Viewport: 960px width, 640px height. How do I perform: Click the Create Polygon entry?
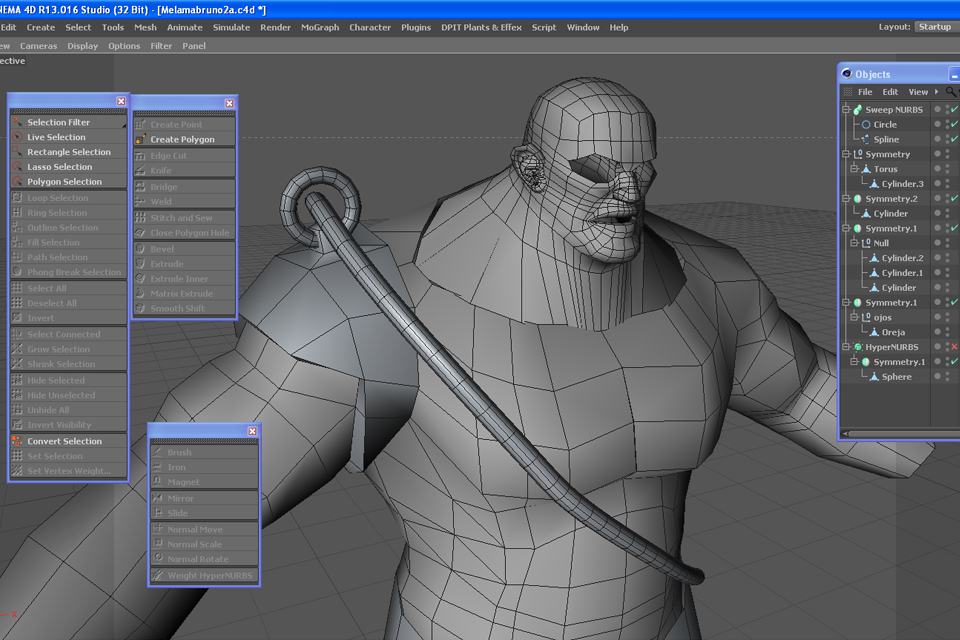coord(184,139)
